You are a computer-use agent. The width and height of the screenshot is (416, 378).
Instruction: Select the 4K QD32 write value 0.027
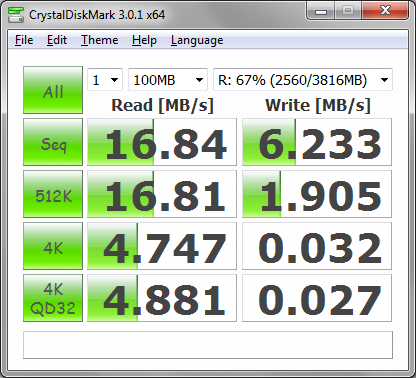317,298
